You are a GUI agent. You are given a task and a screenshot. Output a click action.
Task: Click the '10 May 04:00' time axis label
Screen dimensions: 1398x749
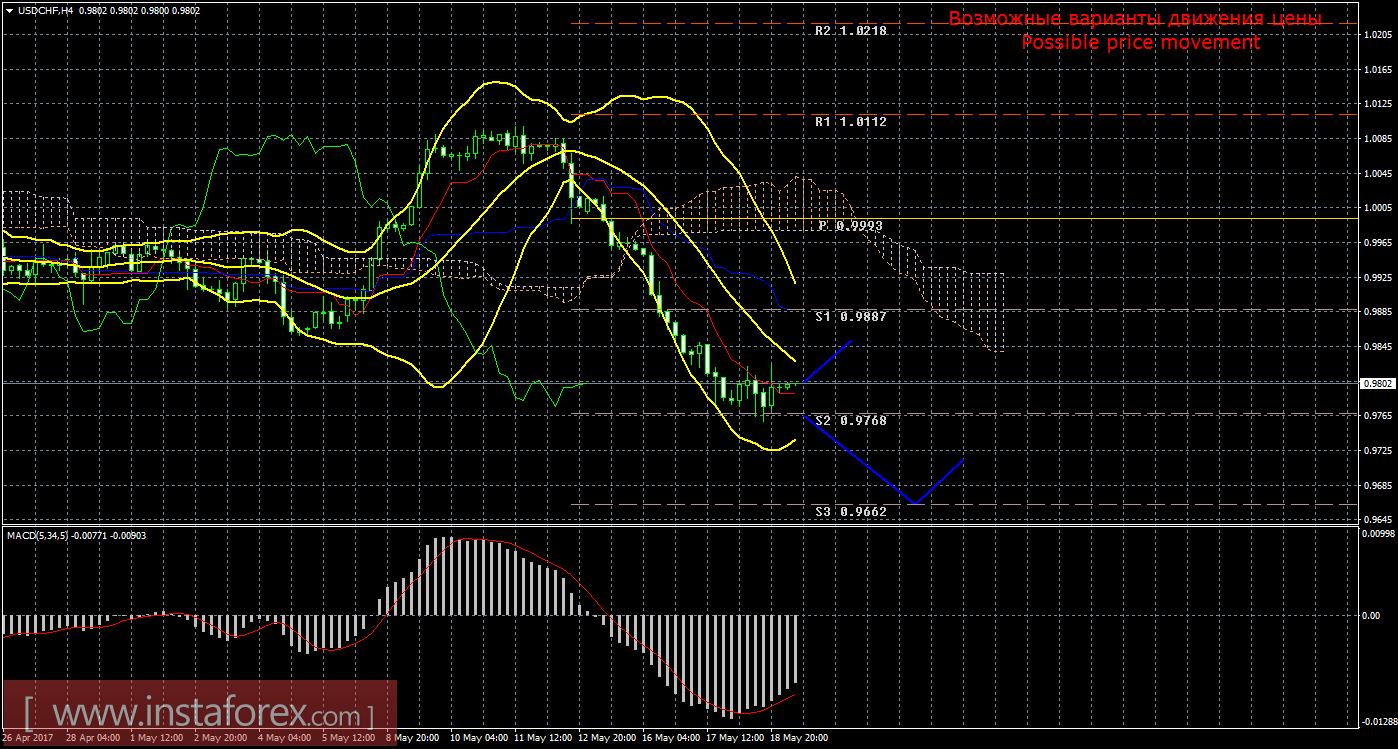(480, 739)
